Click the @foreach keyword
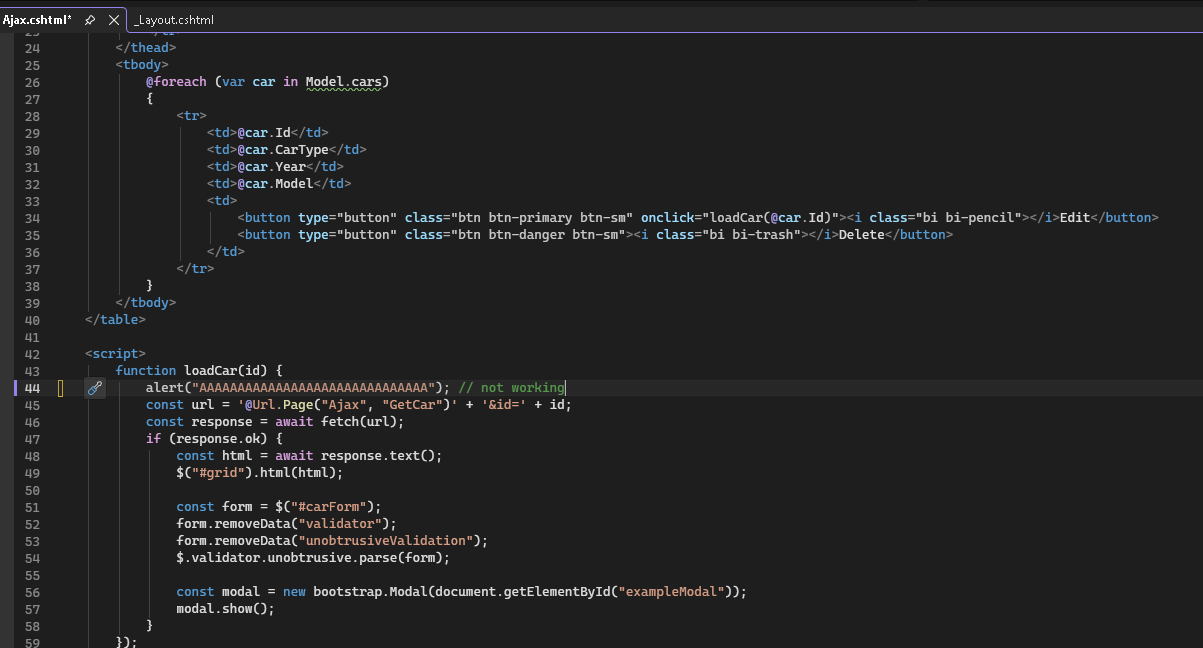 pos(176,82)
